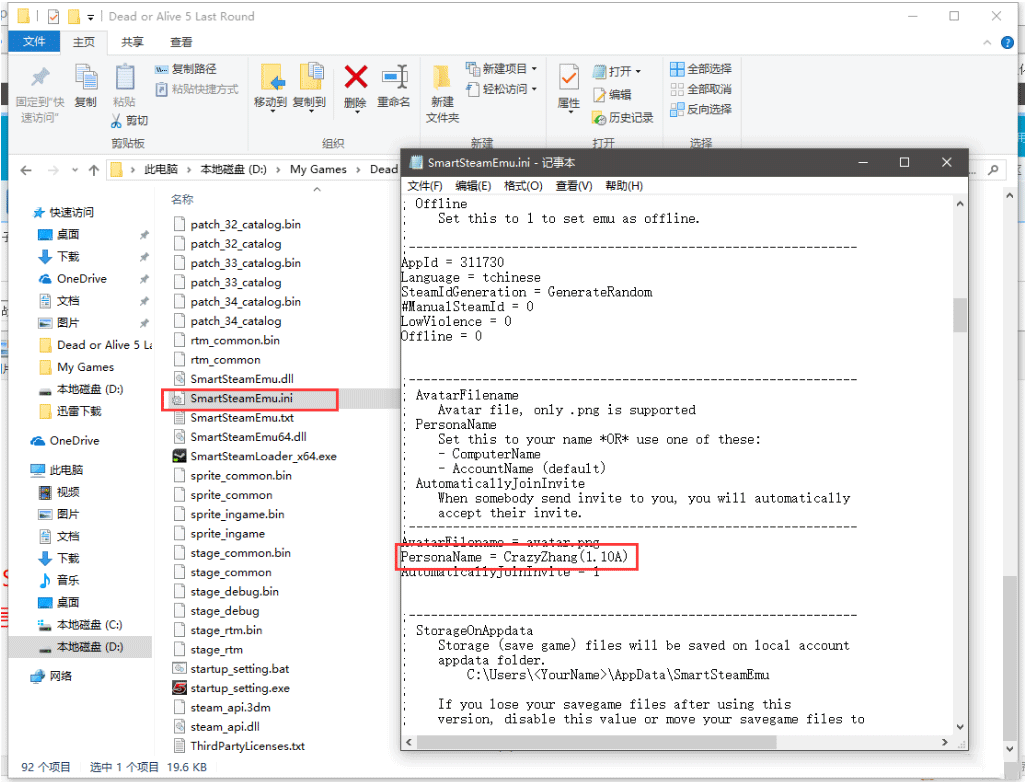Click Notepad vertical scrollbar thumb
1026x782 pixels.
click(x=960, y=315)
